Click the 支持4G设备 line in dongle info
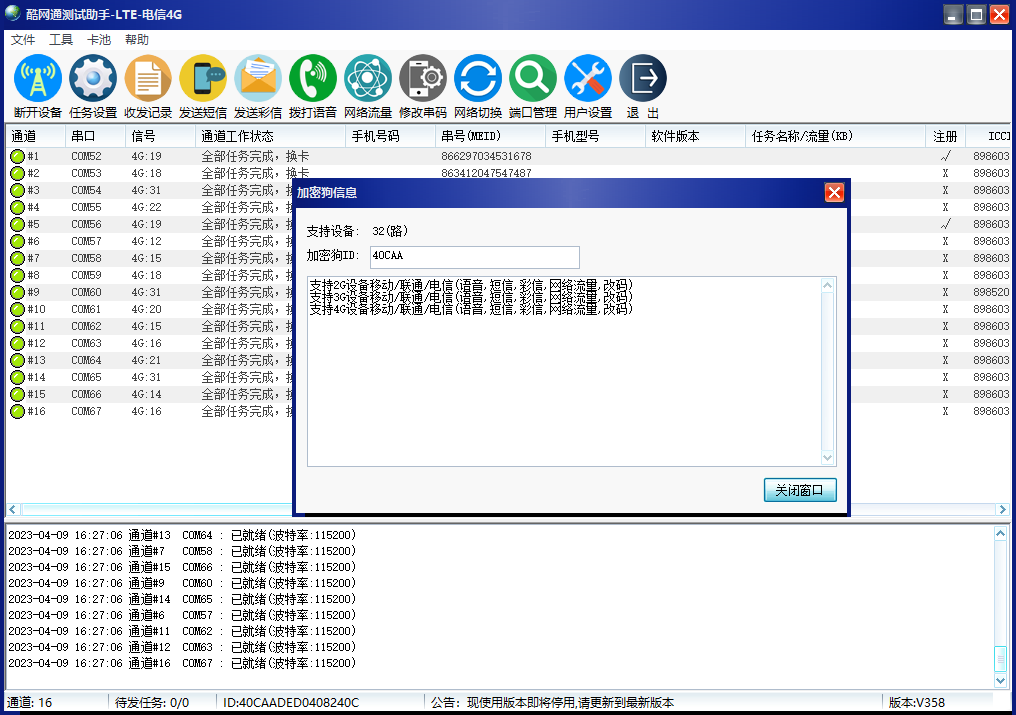1016x715 pixels. [x=471, y=309]
